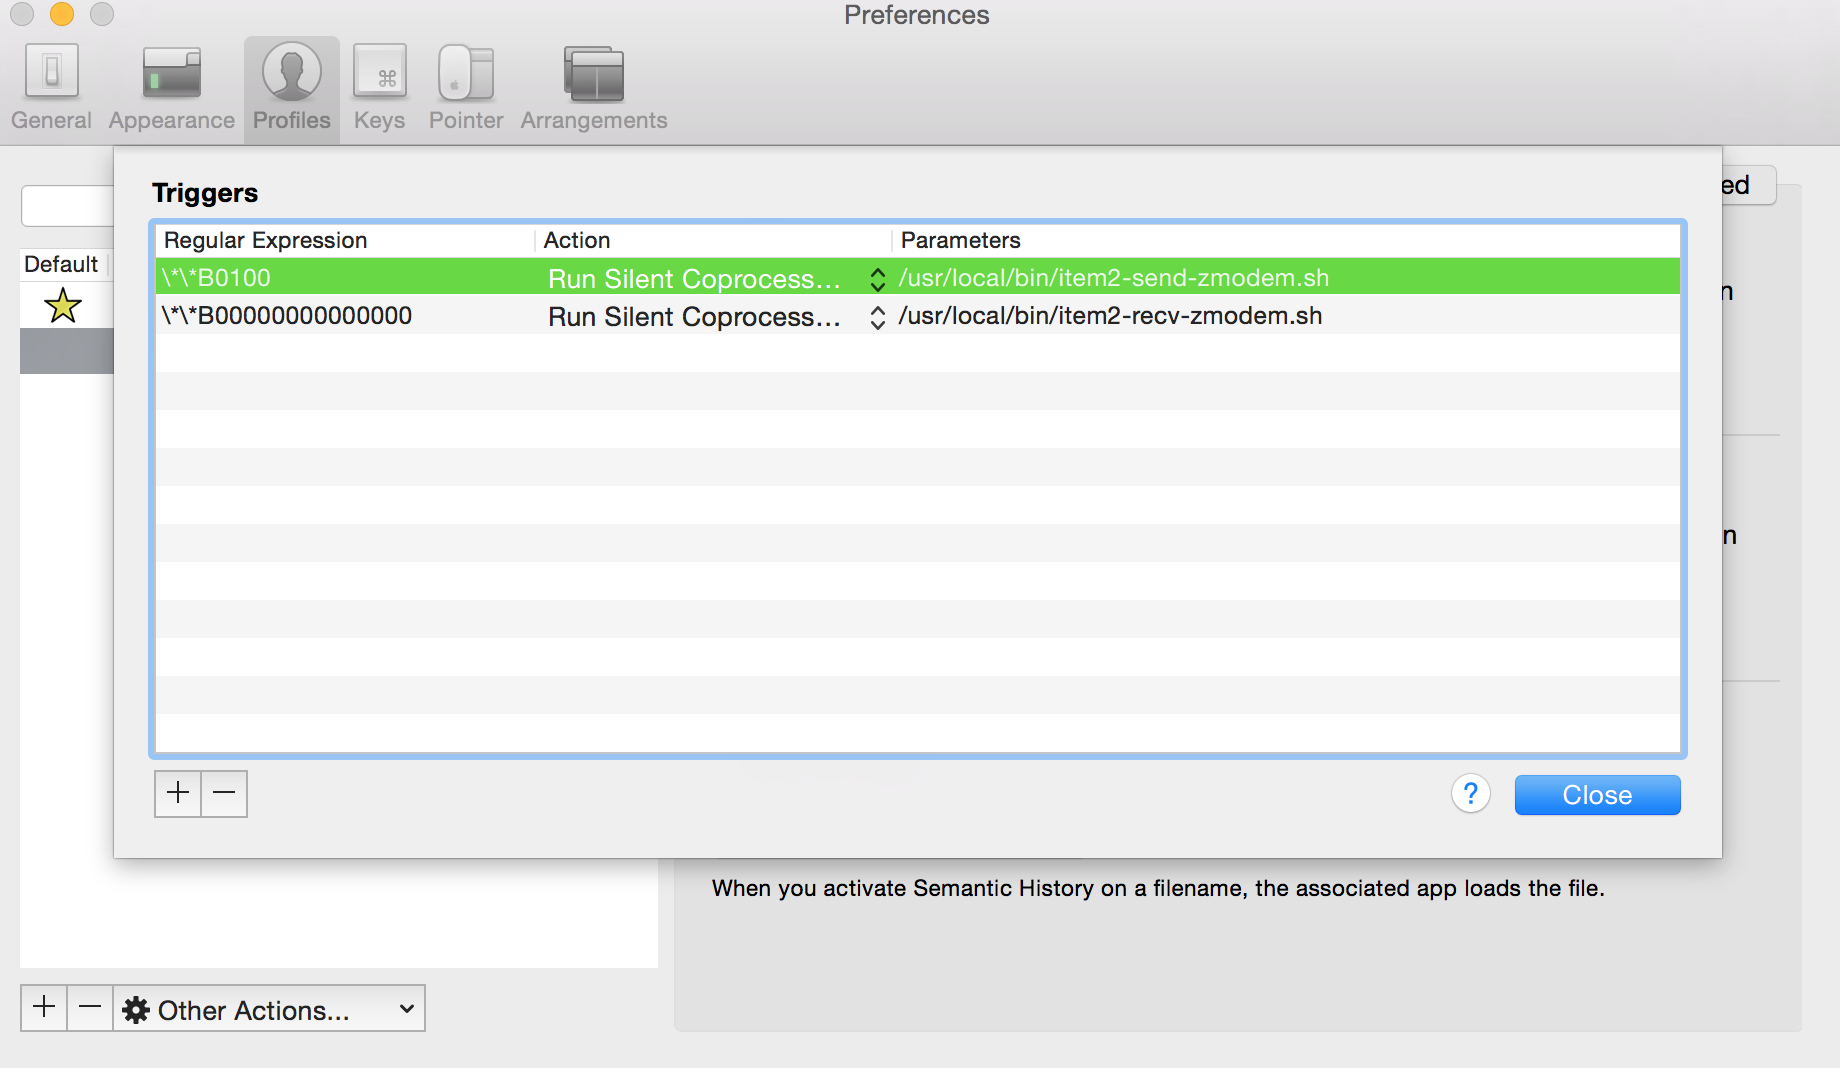Edit the item2-send-zmodem.sh parameter cell
This screenshot has width=1840, height=1068.
click(1287, 277)
